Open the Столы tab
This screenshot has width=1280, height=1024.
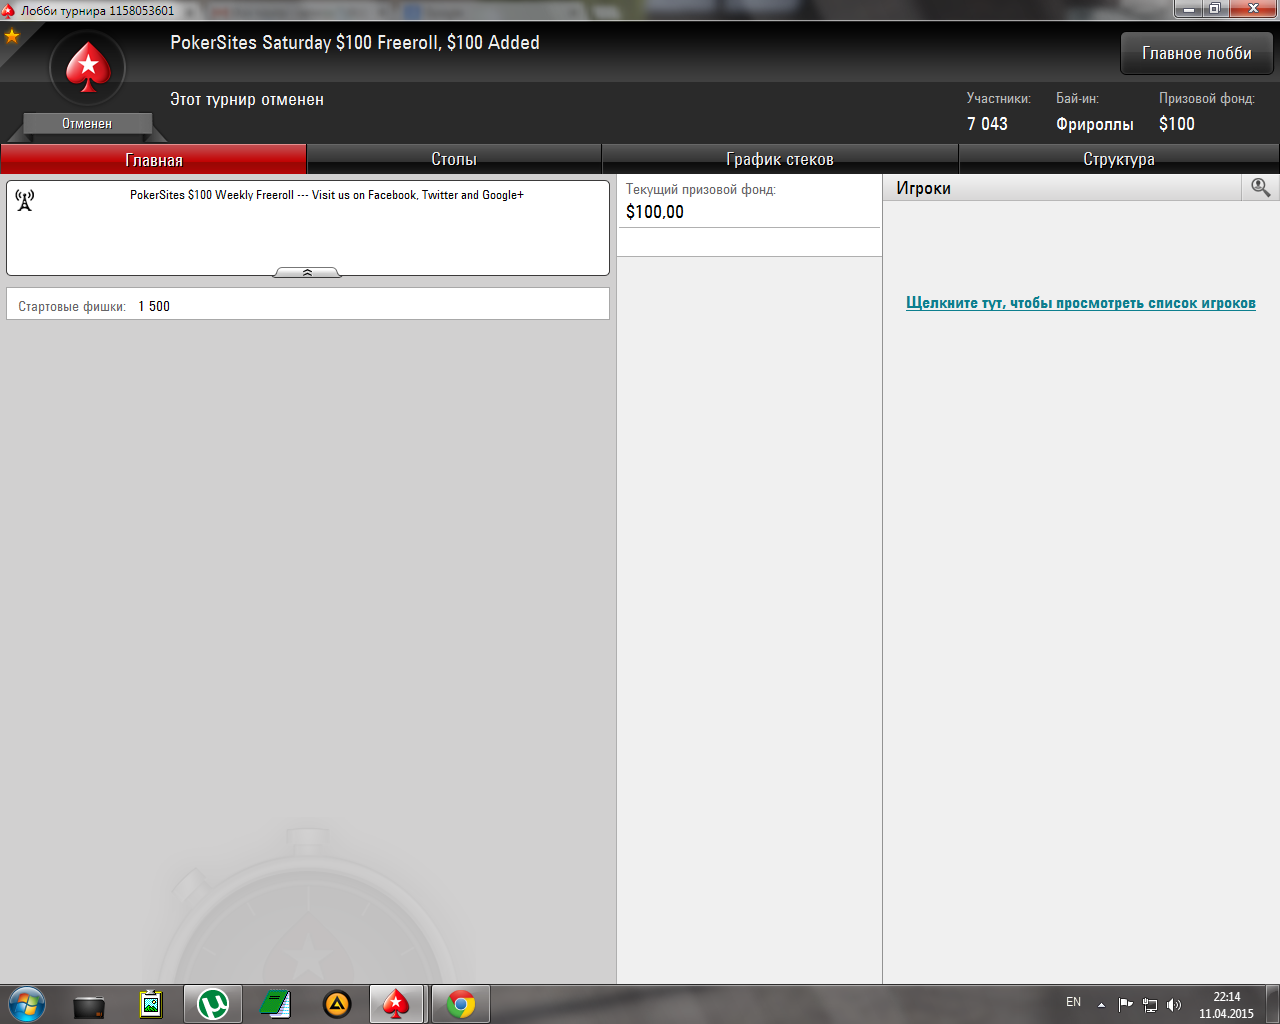point(454,159)
